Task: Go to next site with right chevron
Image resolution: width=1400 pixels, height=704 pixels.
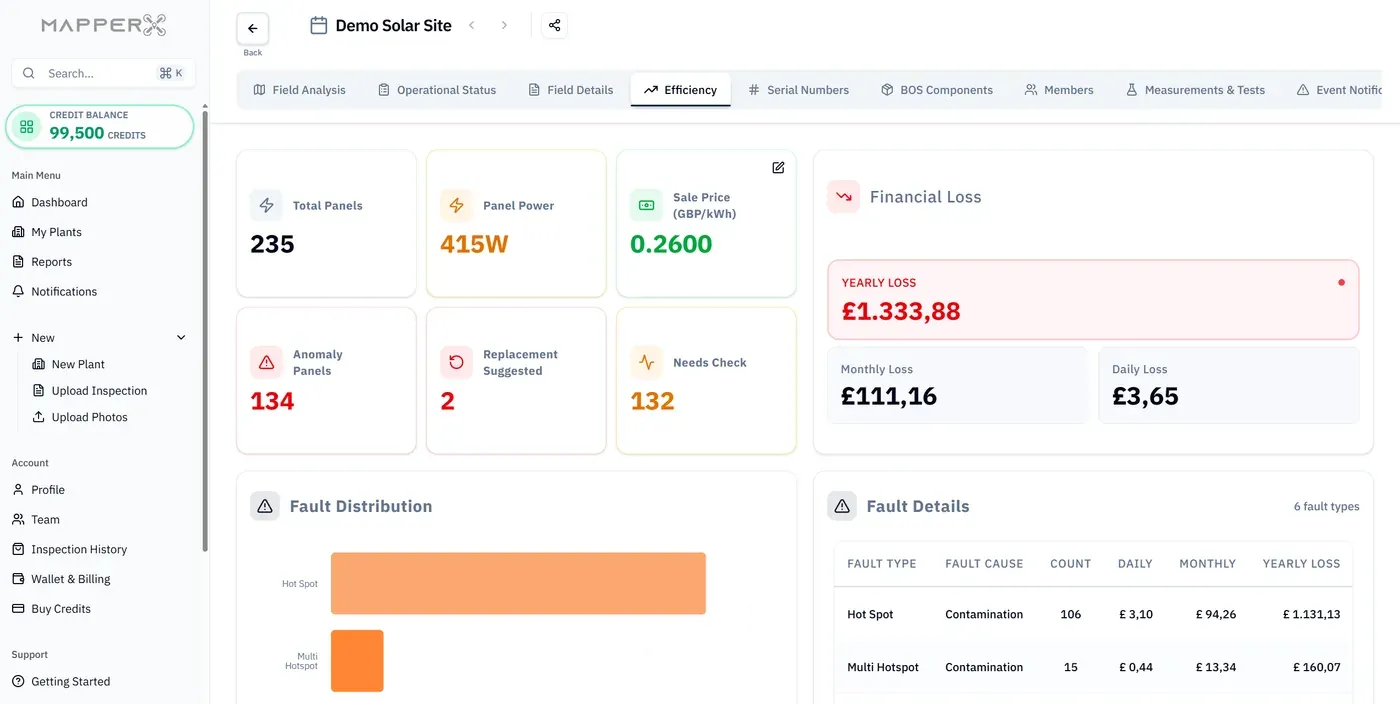Action: click(x=504, y=26)
